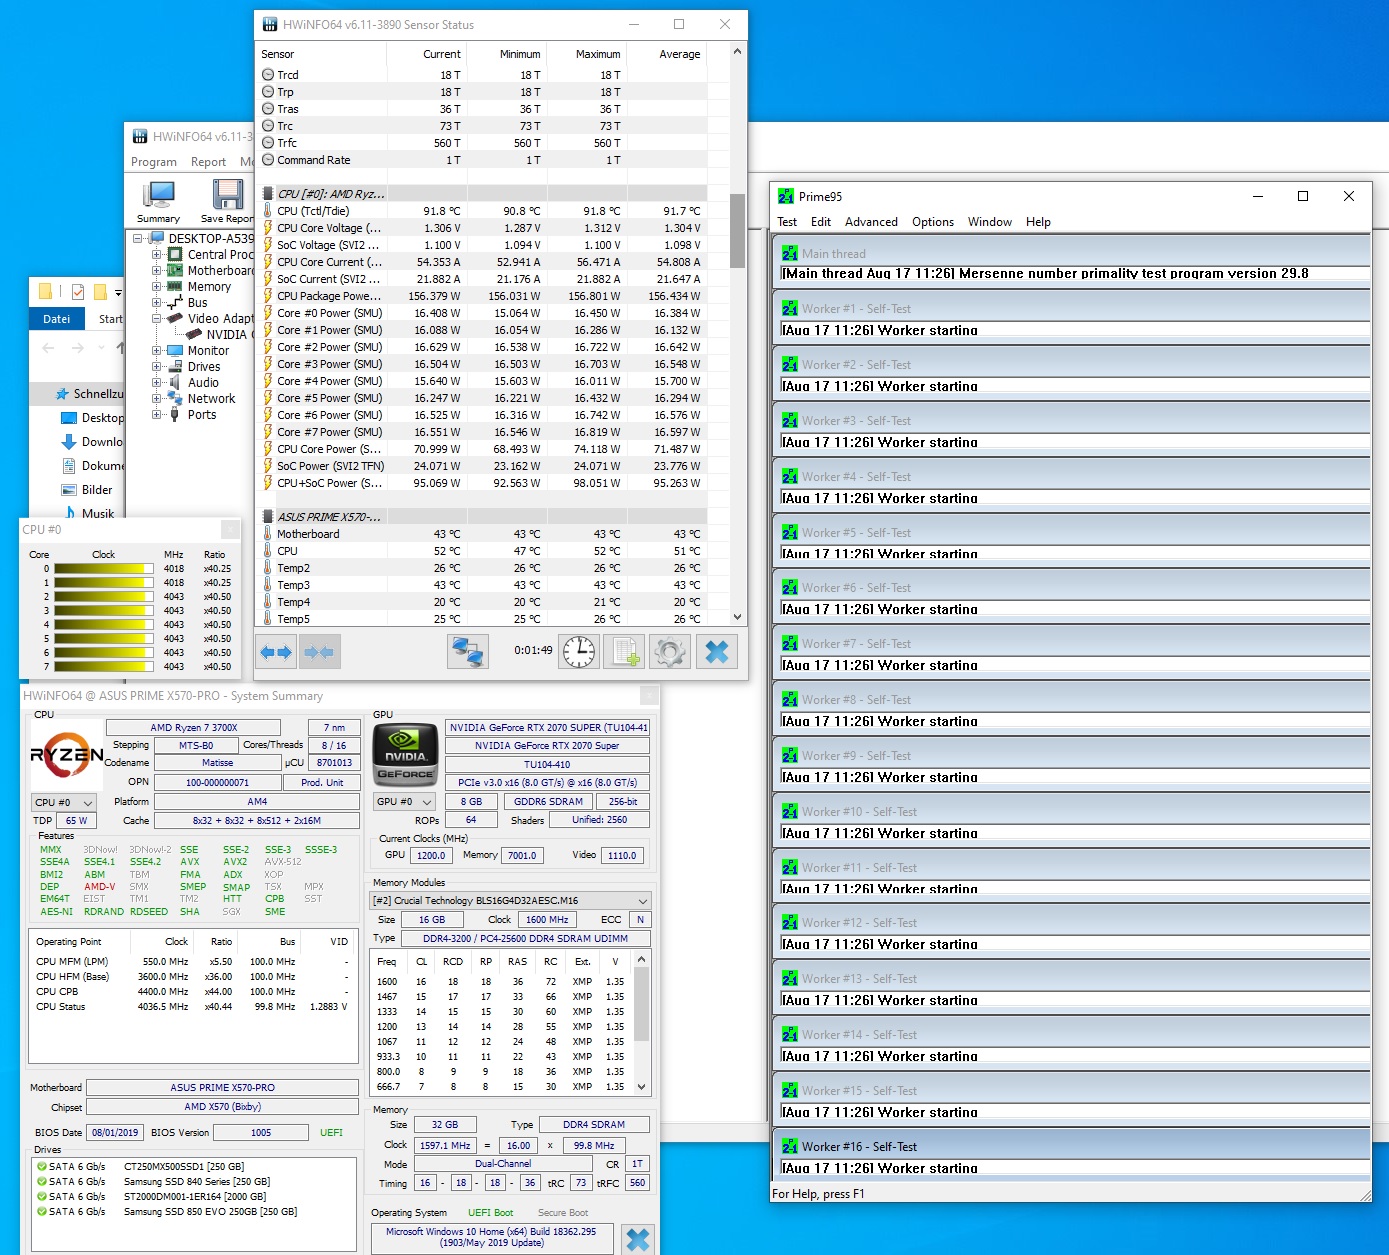Expand the Central Processor tree node
The image size is (1389, 1255).
[x=157, y=255]
